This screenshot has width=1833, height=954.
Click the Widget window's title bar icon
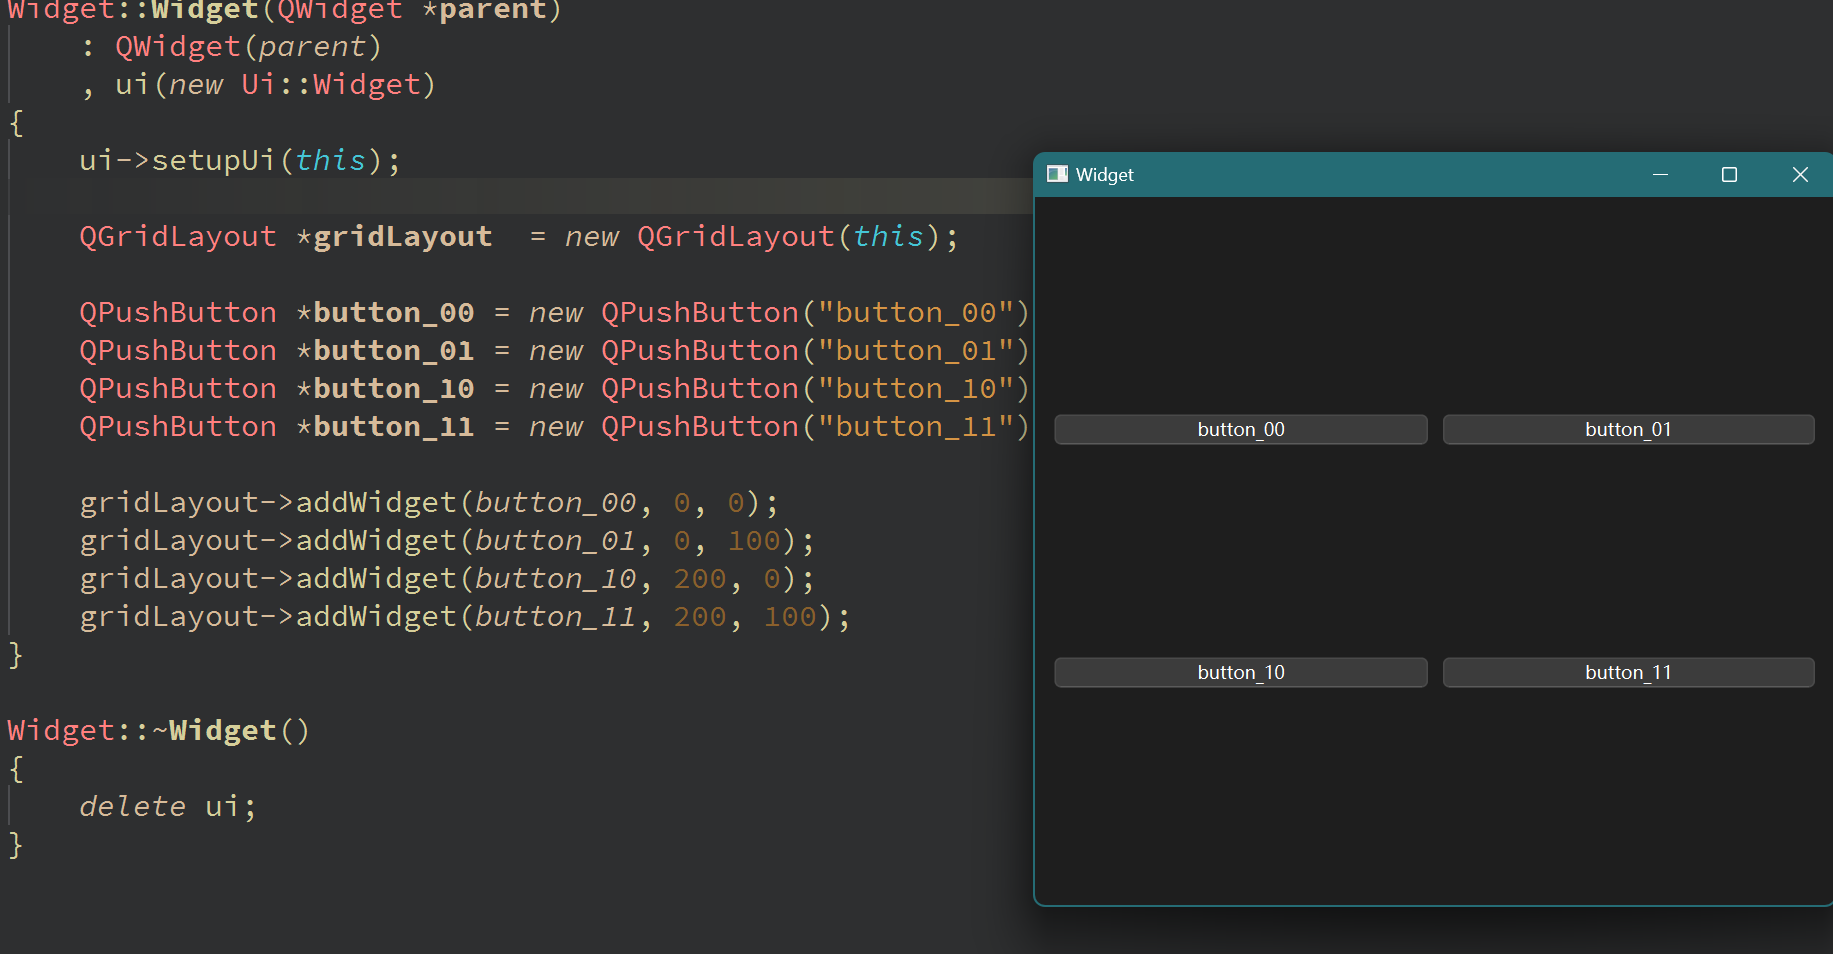tap(1057, 175)
